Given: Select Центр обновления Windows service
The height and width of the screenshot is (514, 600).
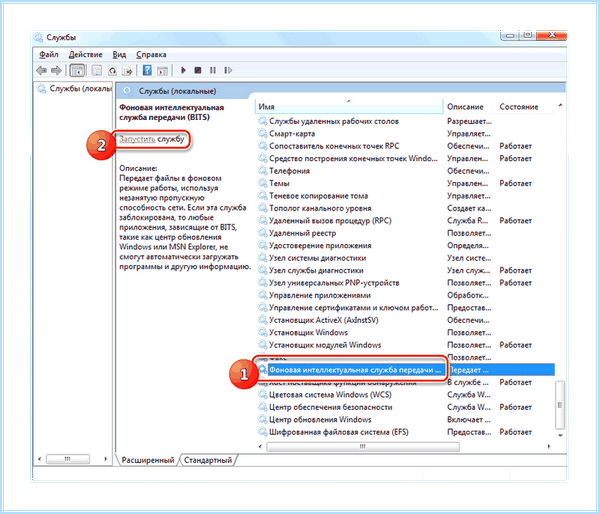Looking at the screenshot, I should (x=406, y=419).
